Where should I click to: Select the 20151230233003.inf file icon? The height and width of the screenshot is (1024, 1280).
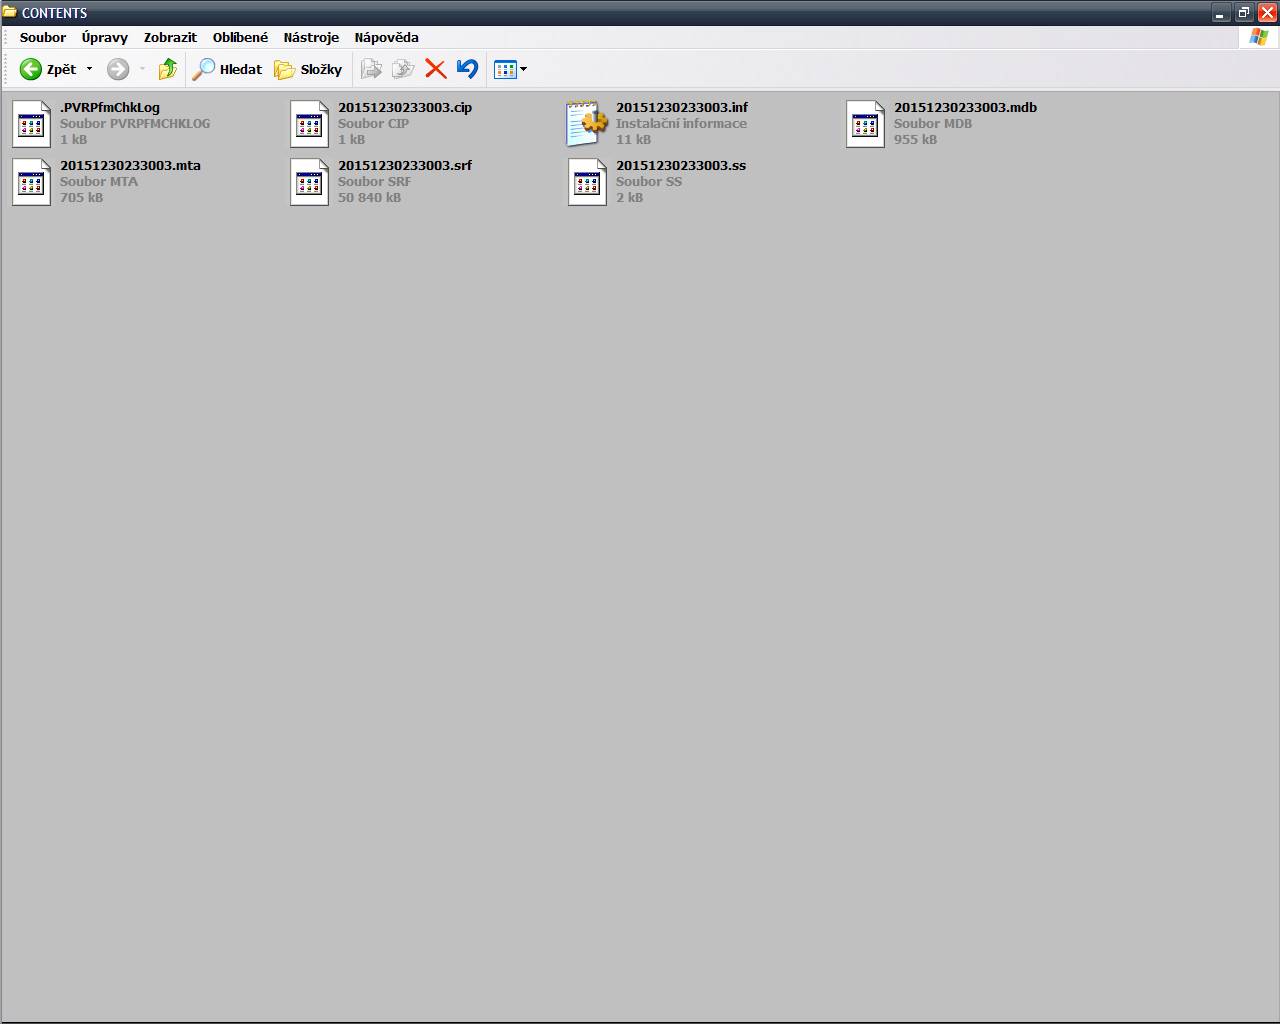(587, 124)
